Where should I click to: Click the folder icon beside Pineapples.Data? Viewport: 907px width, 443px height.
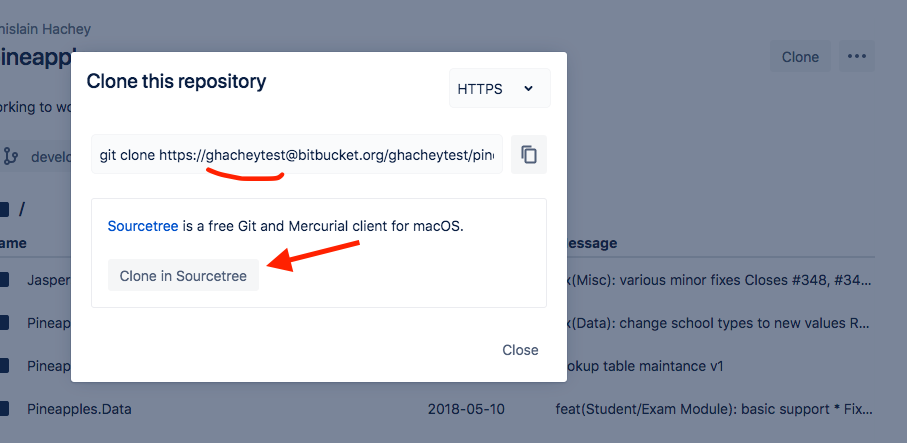[4, 409]
